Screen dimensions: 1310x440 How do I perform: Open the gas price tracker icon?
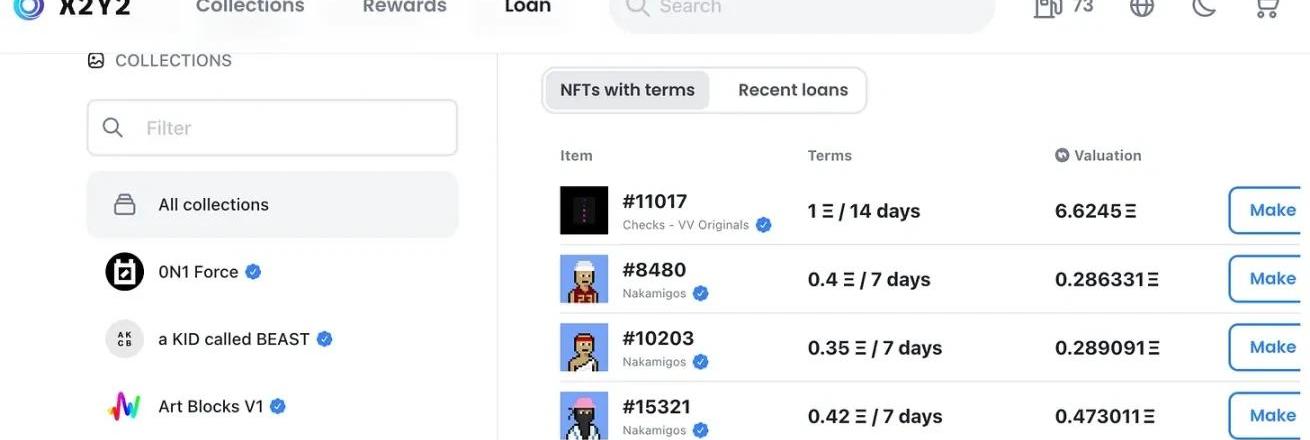pos(1048,8)
